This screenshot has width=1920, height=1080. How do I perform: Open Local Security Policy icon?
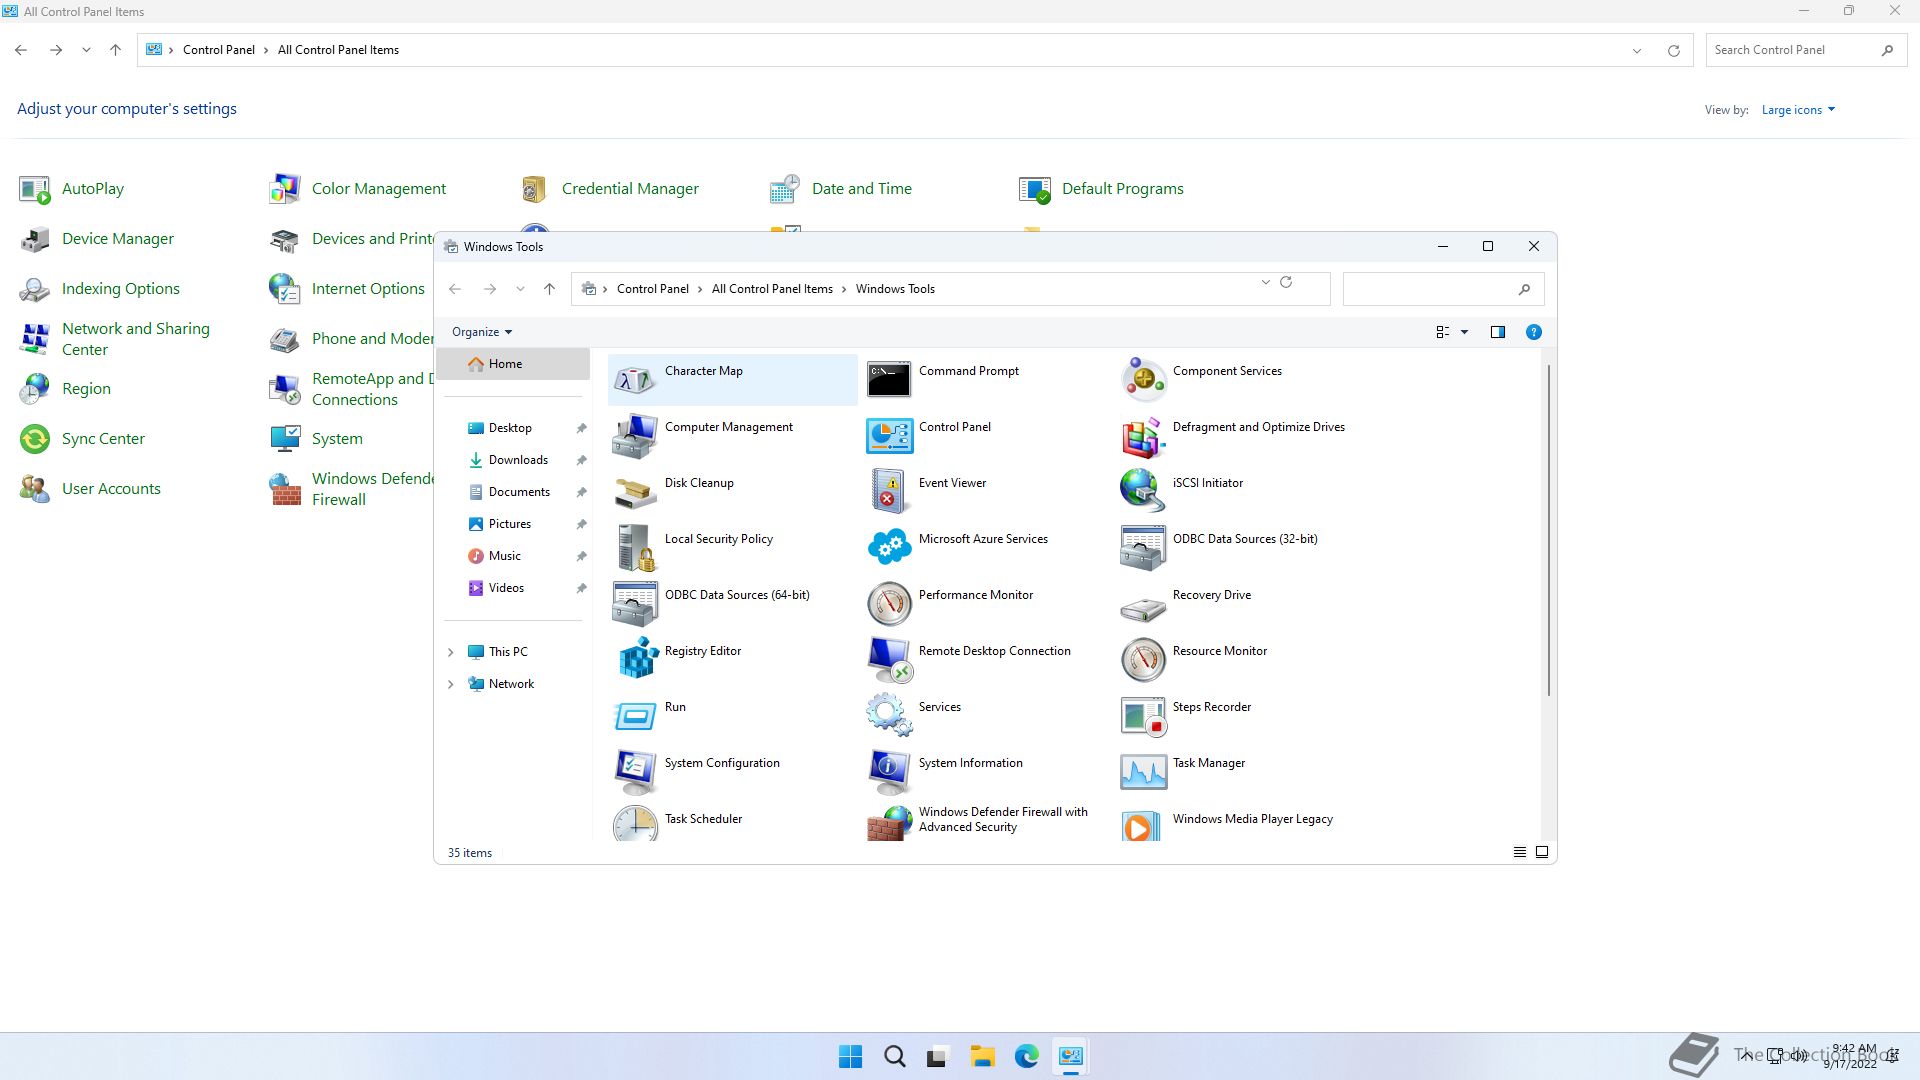[635, 548]
